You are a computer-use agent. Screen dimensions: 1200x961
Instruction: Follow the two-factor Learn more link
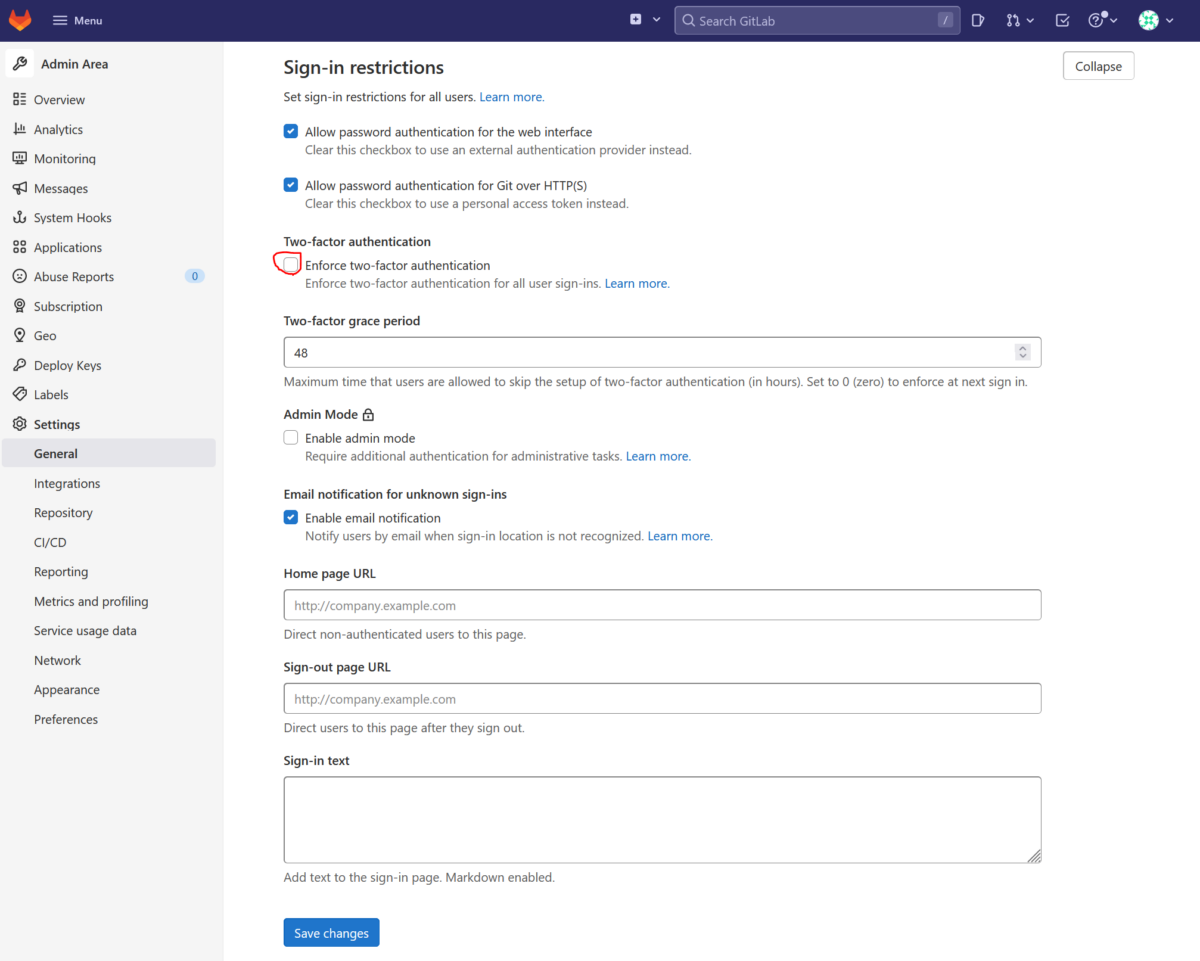(636, 283)
